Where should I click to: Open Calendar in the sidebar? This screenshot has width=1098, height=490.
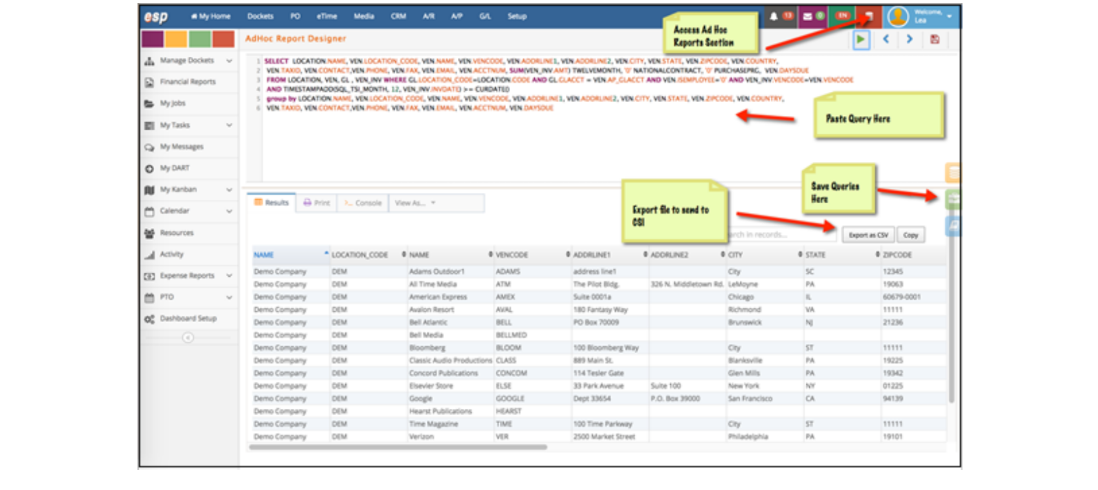pyautogui.click(x=189, y=211)
